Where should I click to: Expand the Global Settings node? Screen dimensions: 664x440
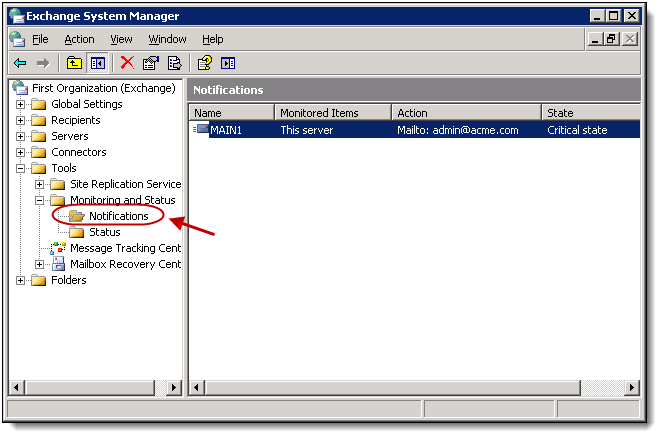coord(20,104)
